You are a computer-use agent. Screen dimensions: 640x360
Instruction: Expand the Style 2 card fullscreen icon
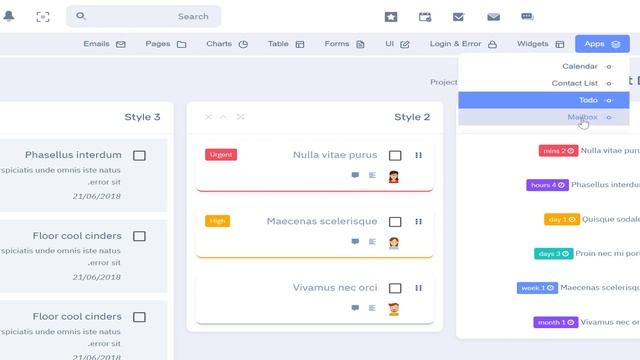(x=240, y=117)
